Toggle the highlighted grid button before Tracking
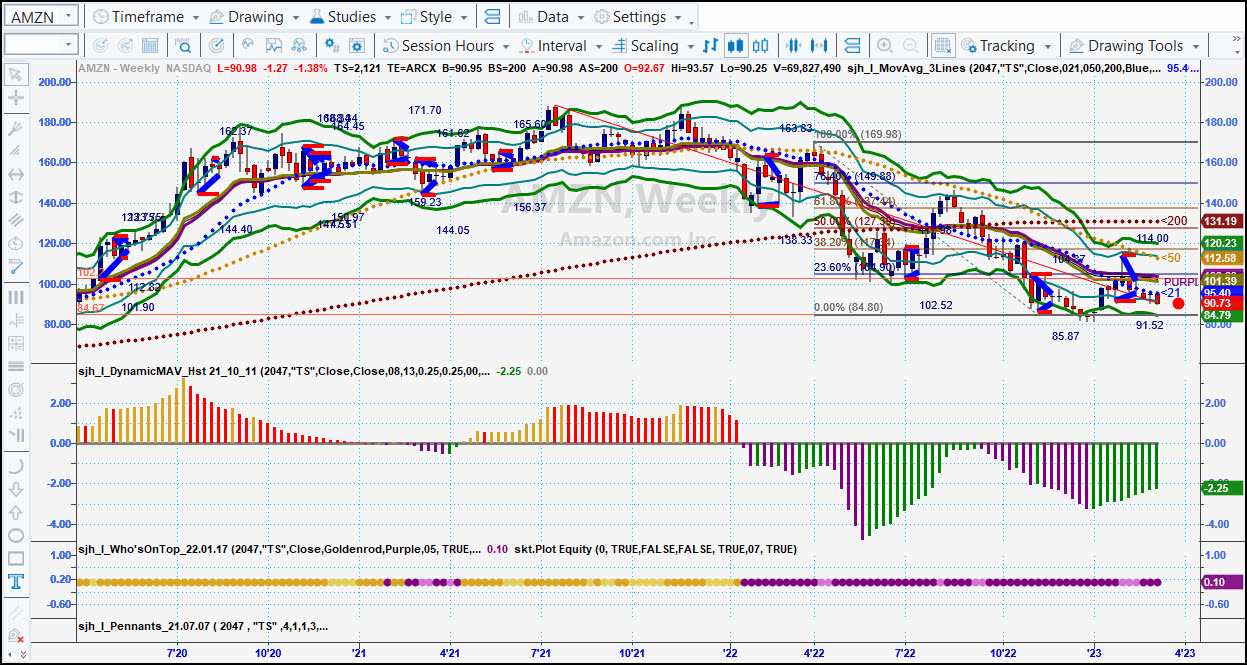Screen dimensions: 1247x665 [942, 45]
